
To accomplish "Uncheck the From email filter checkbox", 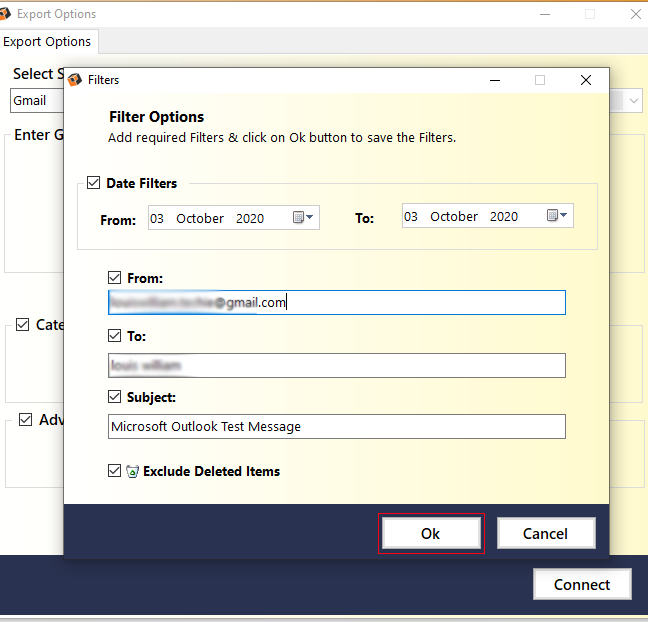I will 115,278.
